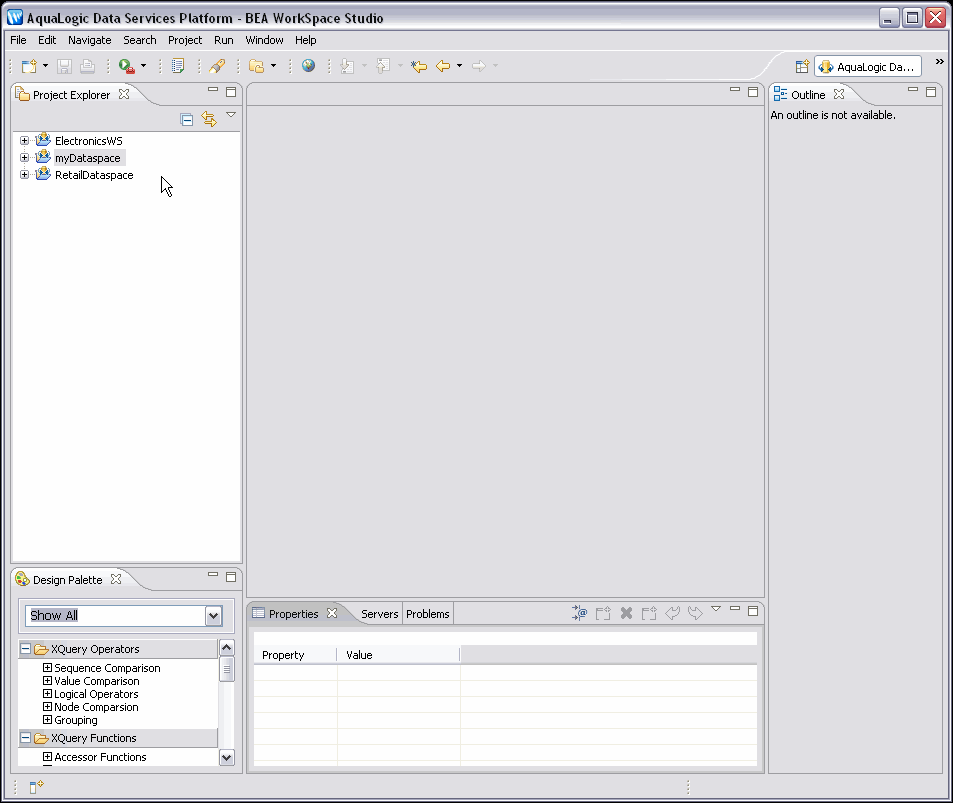
Task: Expand the myDataspace project node
Action: [x=24, y=157]
